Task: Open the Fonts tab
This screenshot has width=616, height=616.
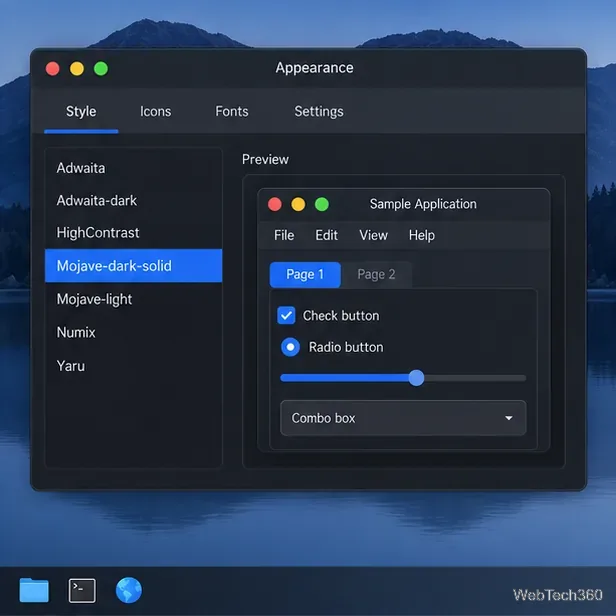Action: pyautogui.click(x=232, y=112)
